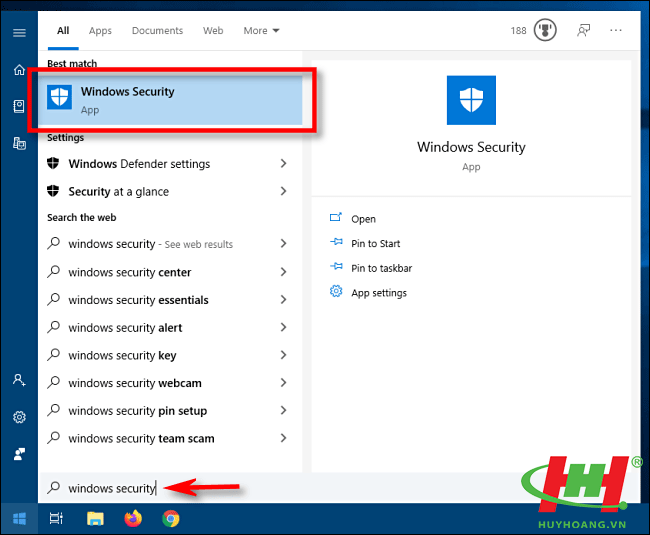650x535 pixels.
Task: Click the magnifier icon in the search box
Action: pyautogui.click(x=53, y=487)
